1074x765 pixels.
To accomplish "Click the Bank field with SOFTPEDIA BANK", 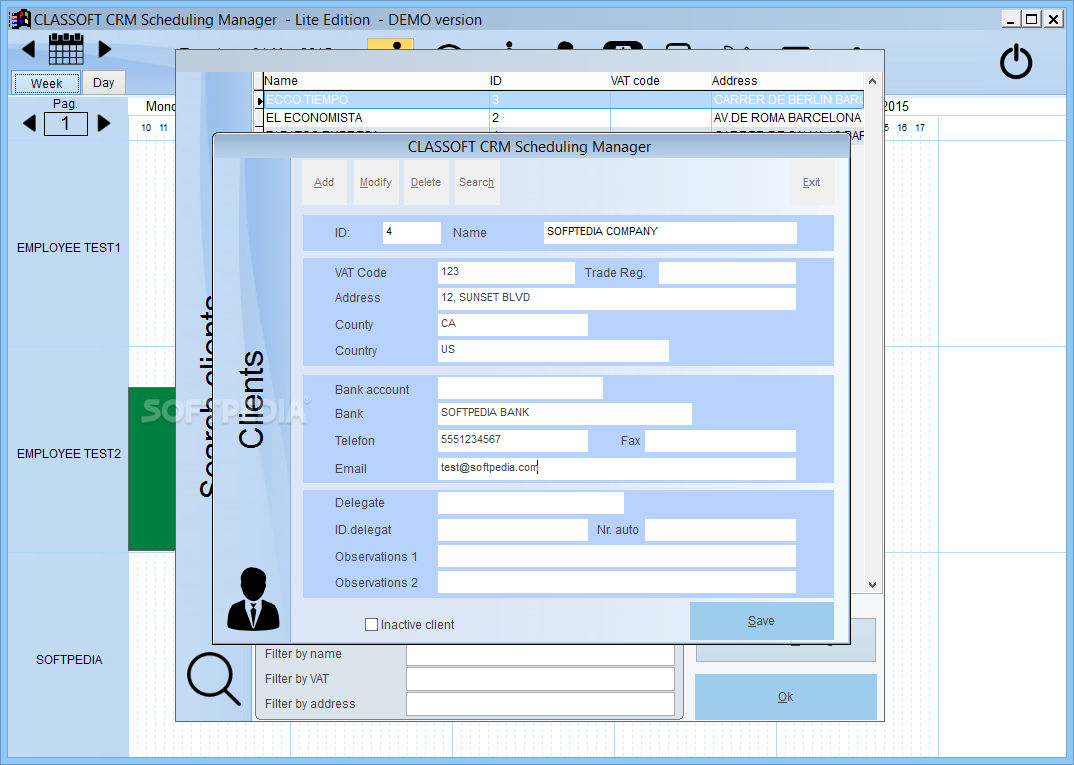I will pyautogui.click(x=564, y=414).
